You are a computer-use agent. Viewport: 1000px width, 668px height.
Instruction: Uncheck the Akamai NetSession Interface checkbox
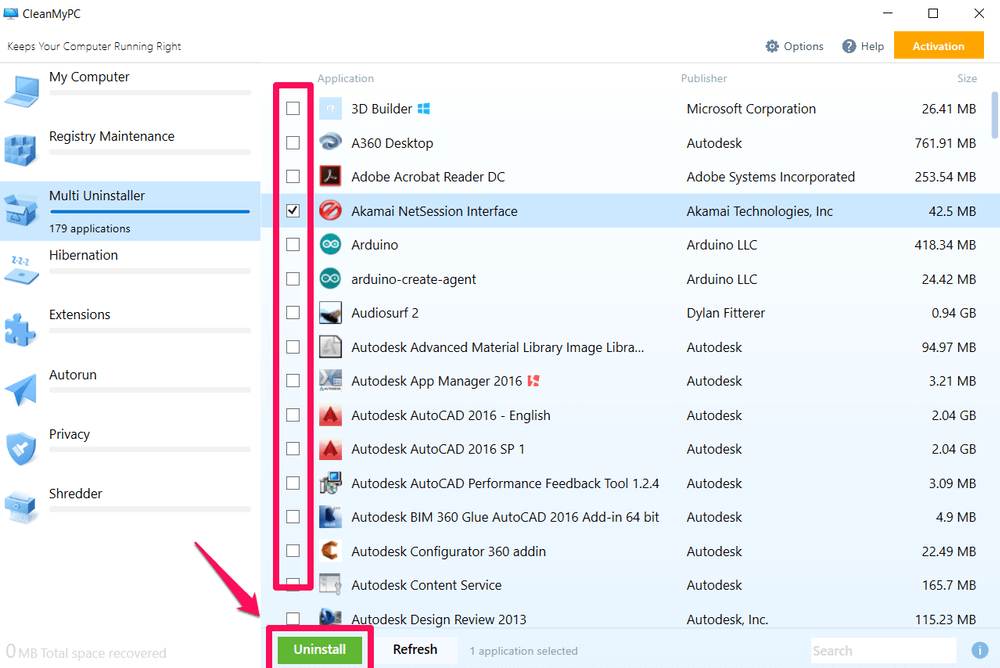pos(293,211)
